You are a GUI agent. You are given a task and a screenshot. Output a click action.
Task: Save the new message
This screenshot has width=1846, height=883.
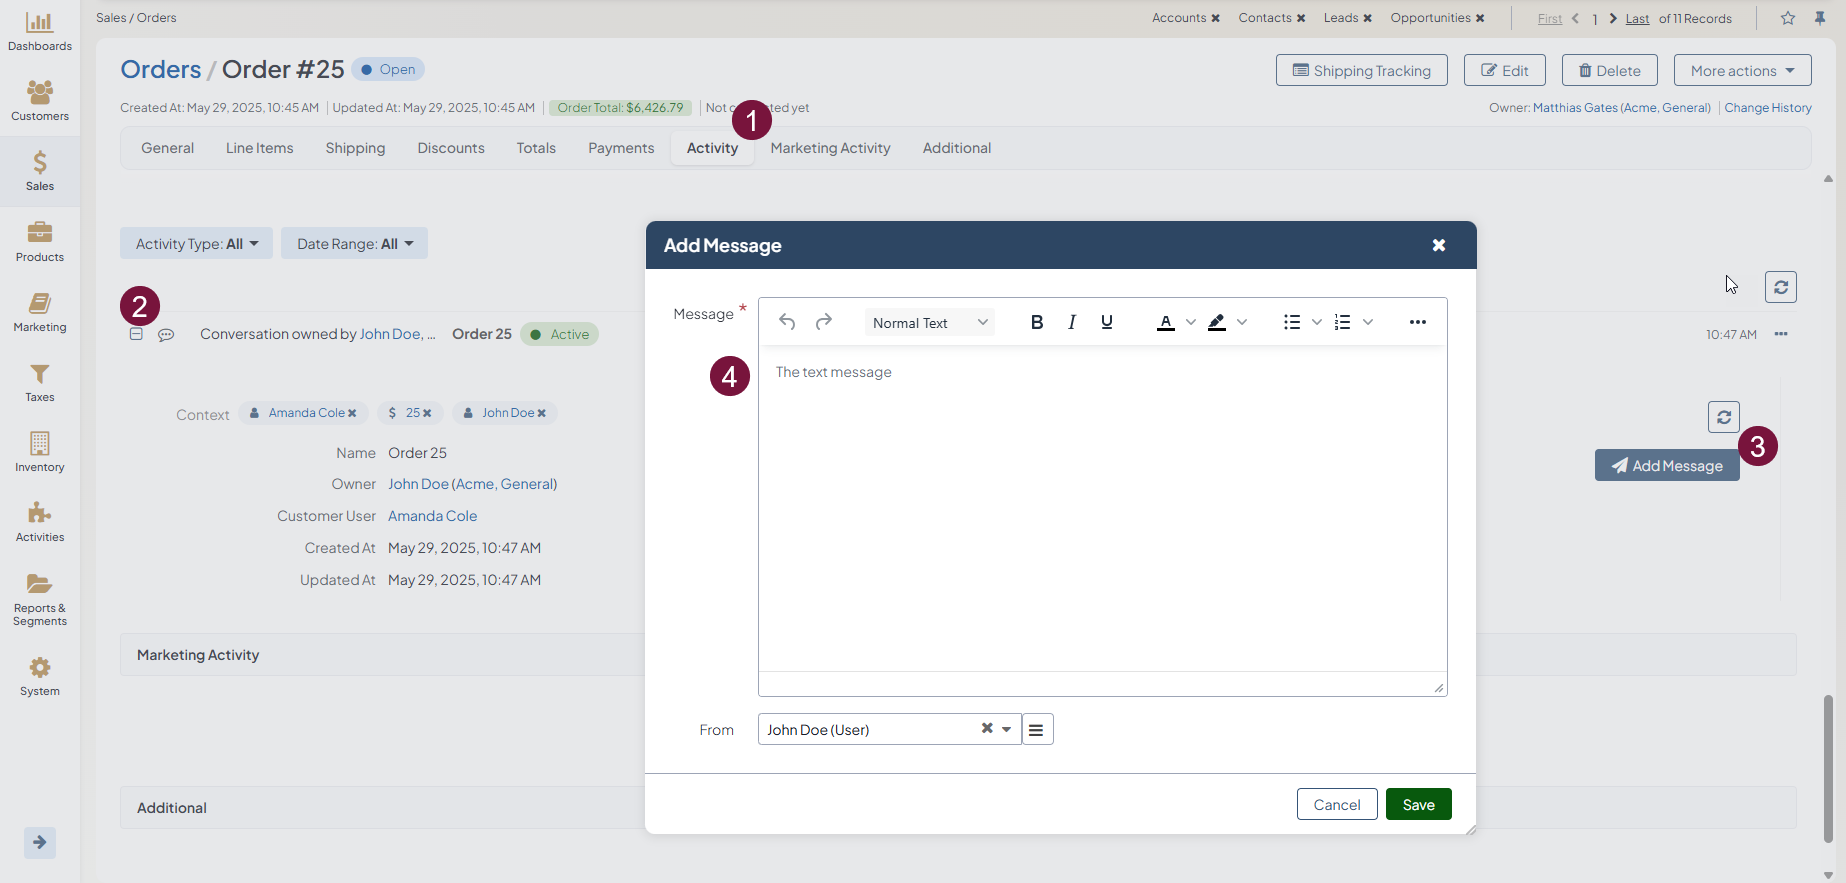pos(1418,804)
